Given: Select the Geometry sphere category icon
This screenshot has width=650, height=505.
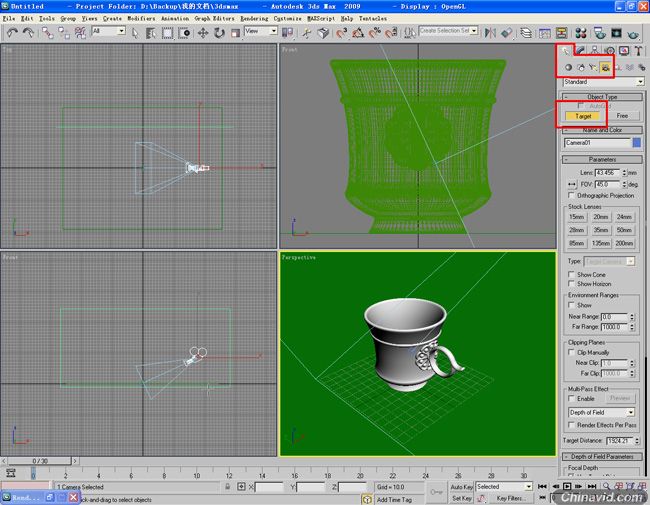Looking at the screenshot, I should pos(568,67).
